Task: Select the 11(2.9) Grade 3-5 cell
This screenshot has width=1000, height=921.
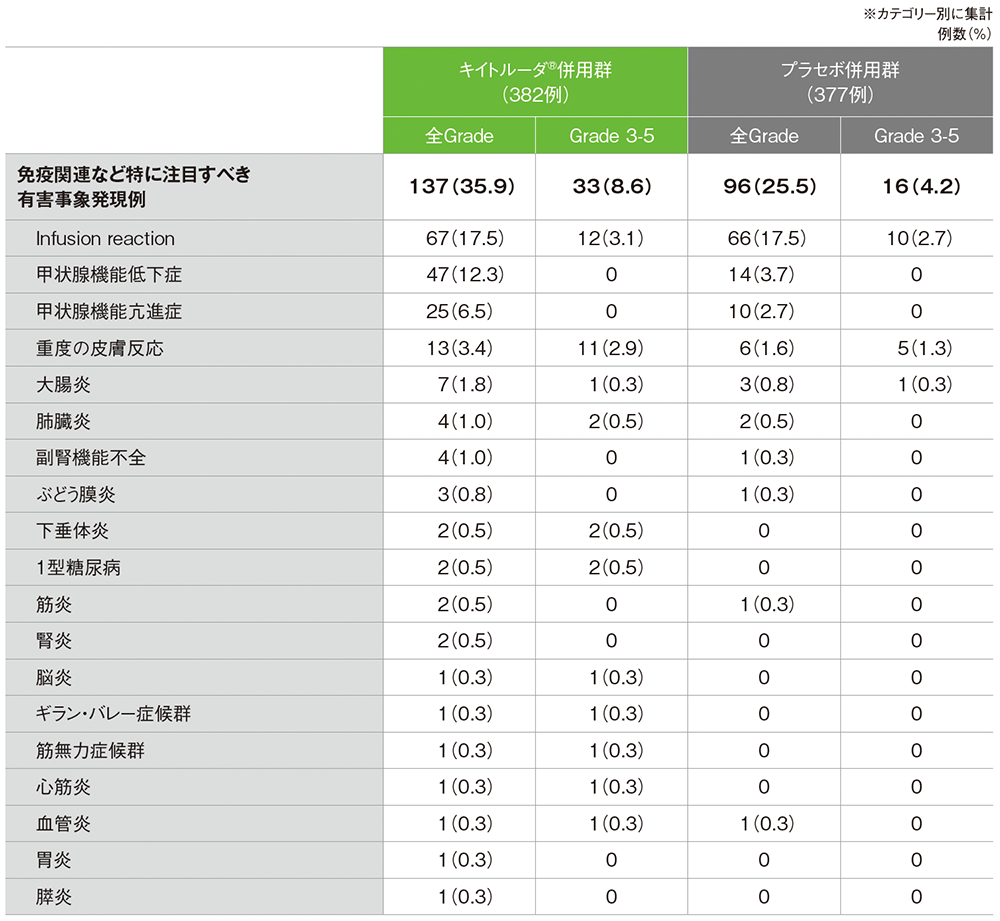Action: (x=611, y=348)
